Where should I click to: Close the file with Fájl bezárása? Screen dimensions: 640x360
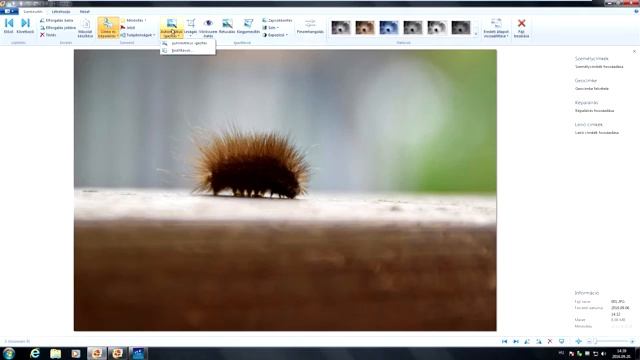[x=521, y=28]
